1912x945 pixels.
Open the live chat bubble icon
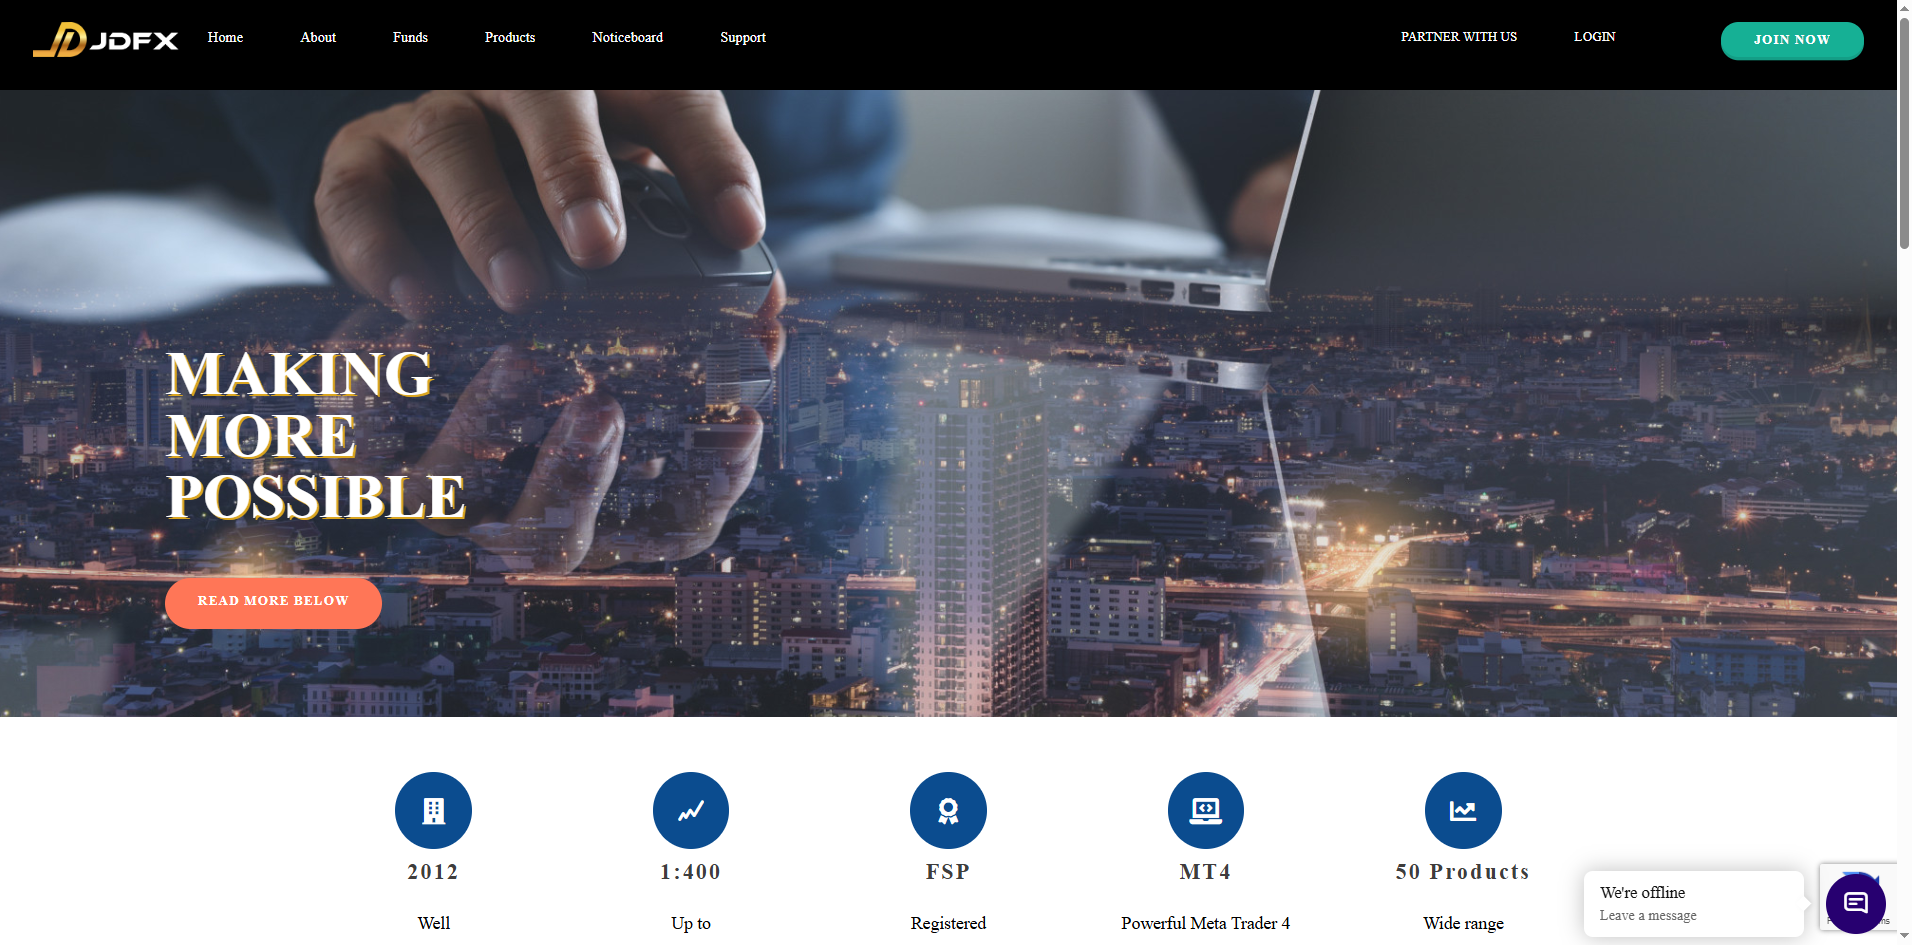click(x=1856, y=903)
